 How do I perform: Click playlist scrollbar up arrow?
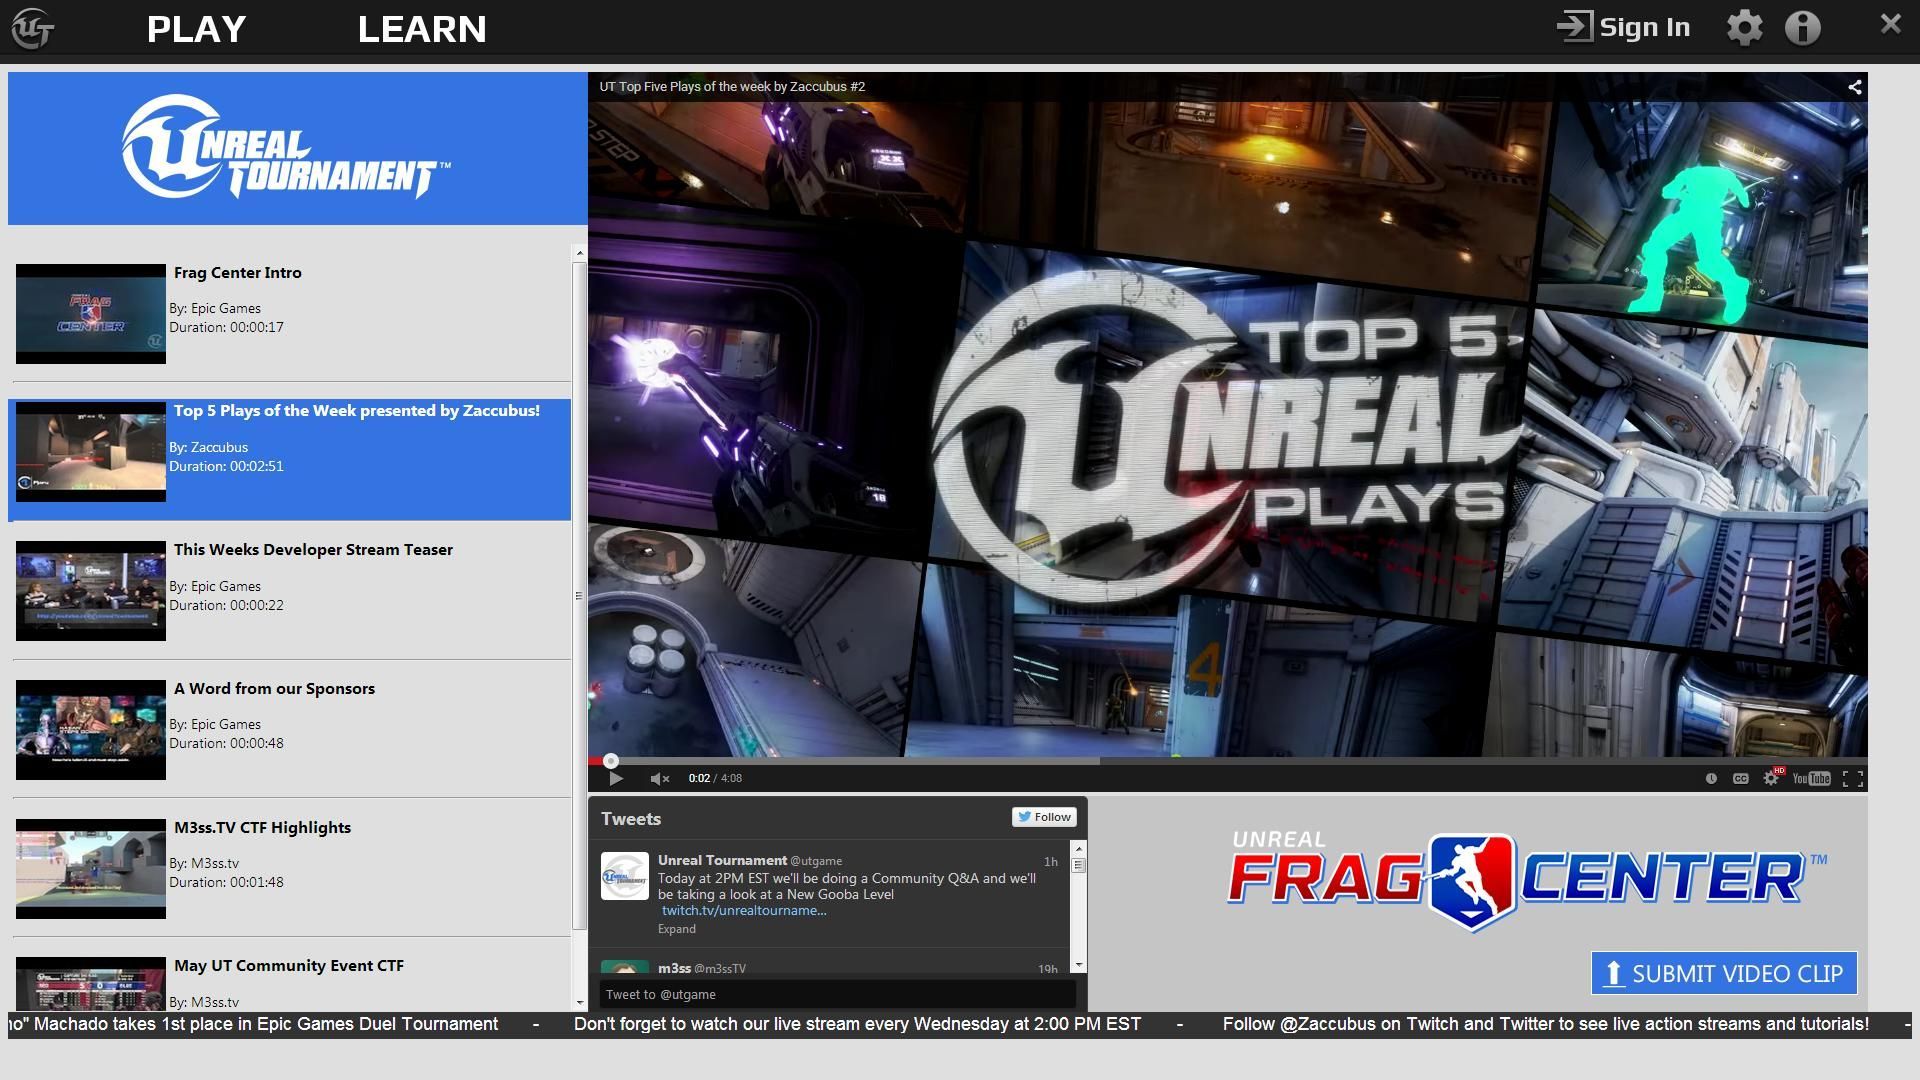tap(580, 253)
